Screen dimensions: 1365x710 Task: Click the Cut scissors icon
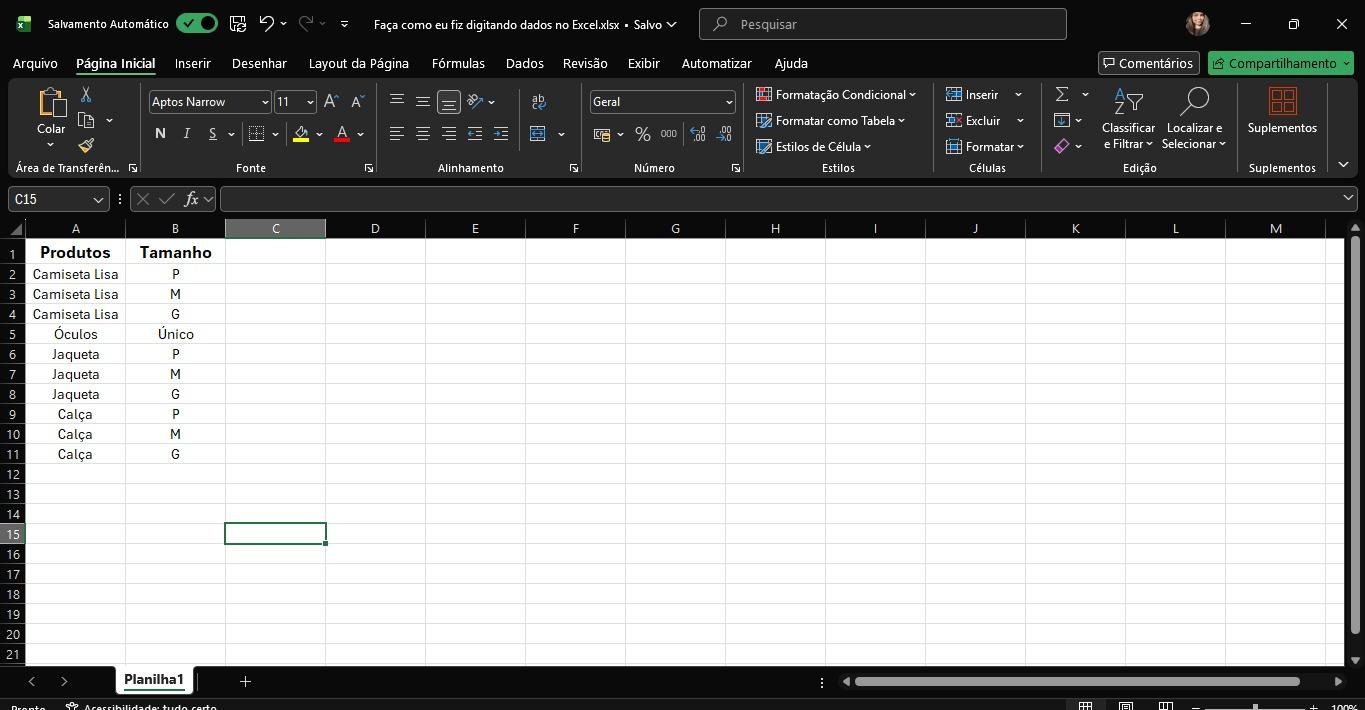86,95
